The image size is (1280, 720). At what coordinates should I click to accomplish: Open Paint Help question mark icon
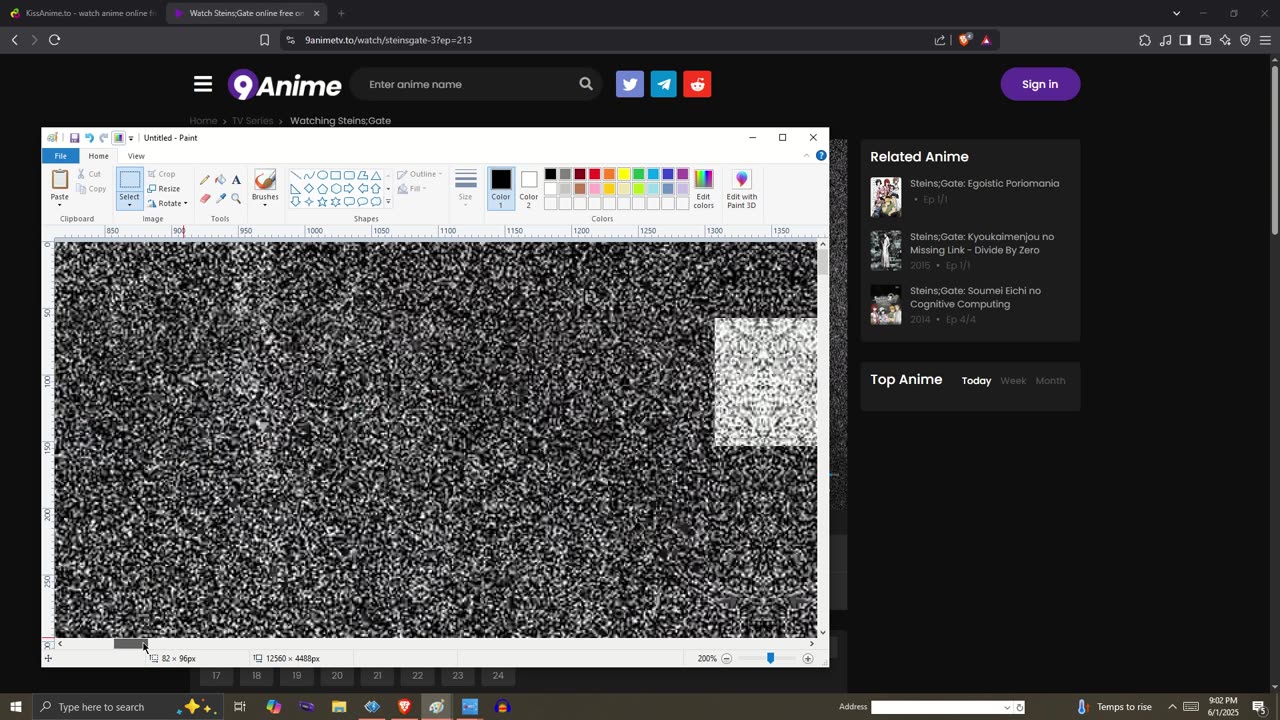(821, 156)
